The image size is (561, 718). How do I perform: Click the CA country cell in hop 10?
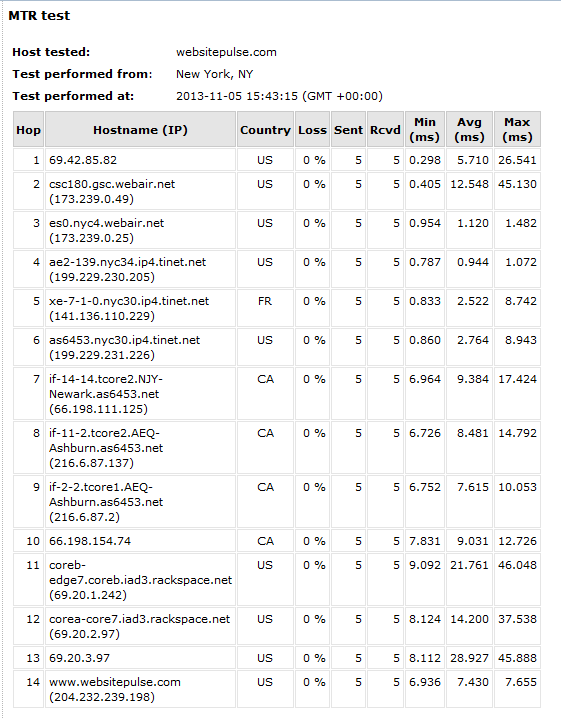pos(265,541)
